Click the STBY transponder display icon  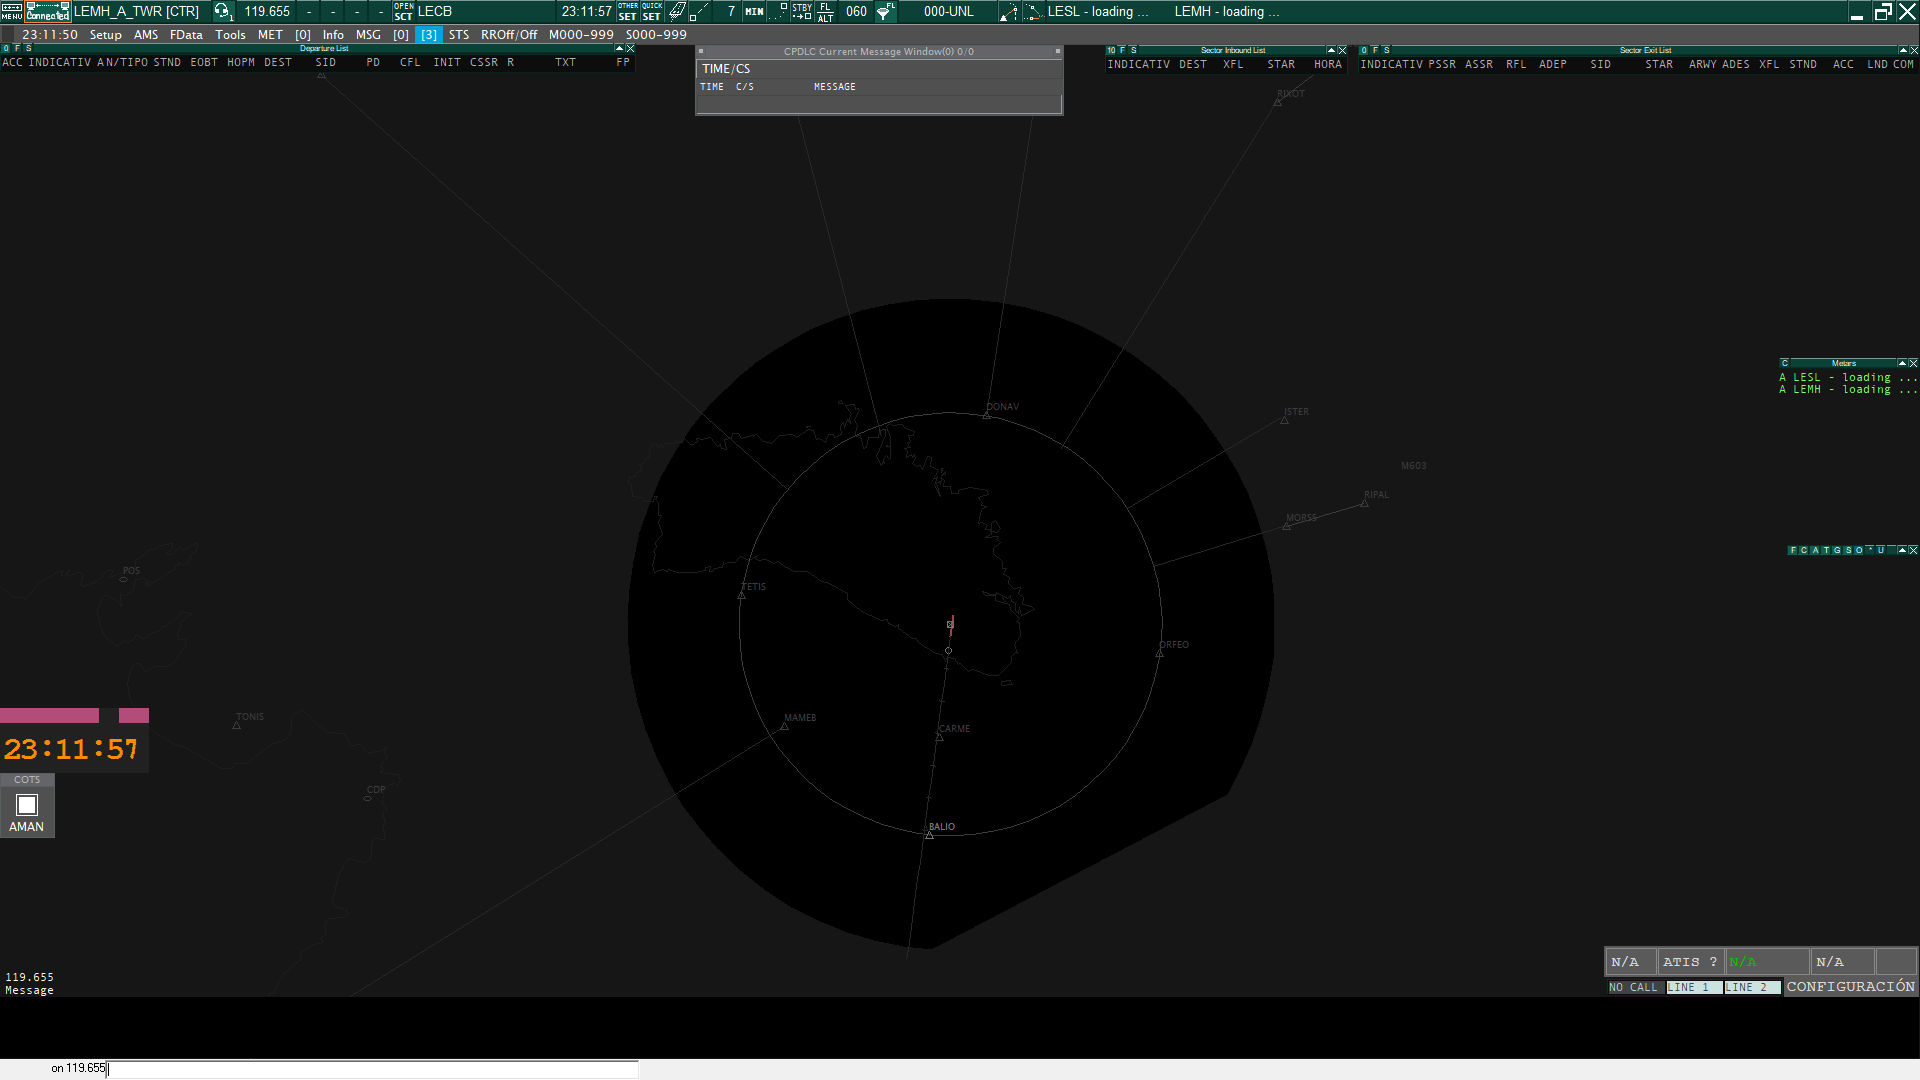coord(802,12)
